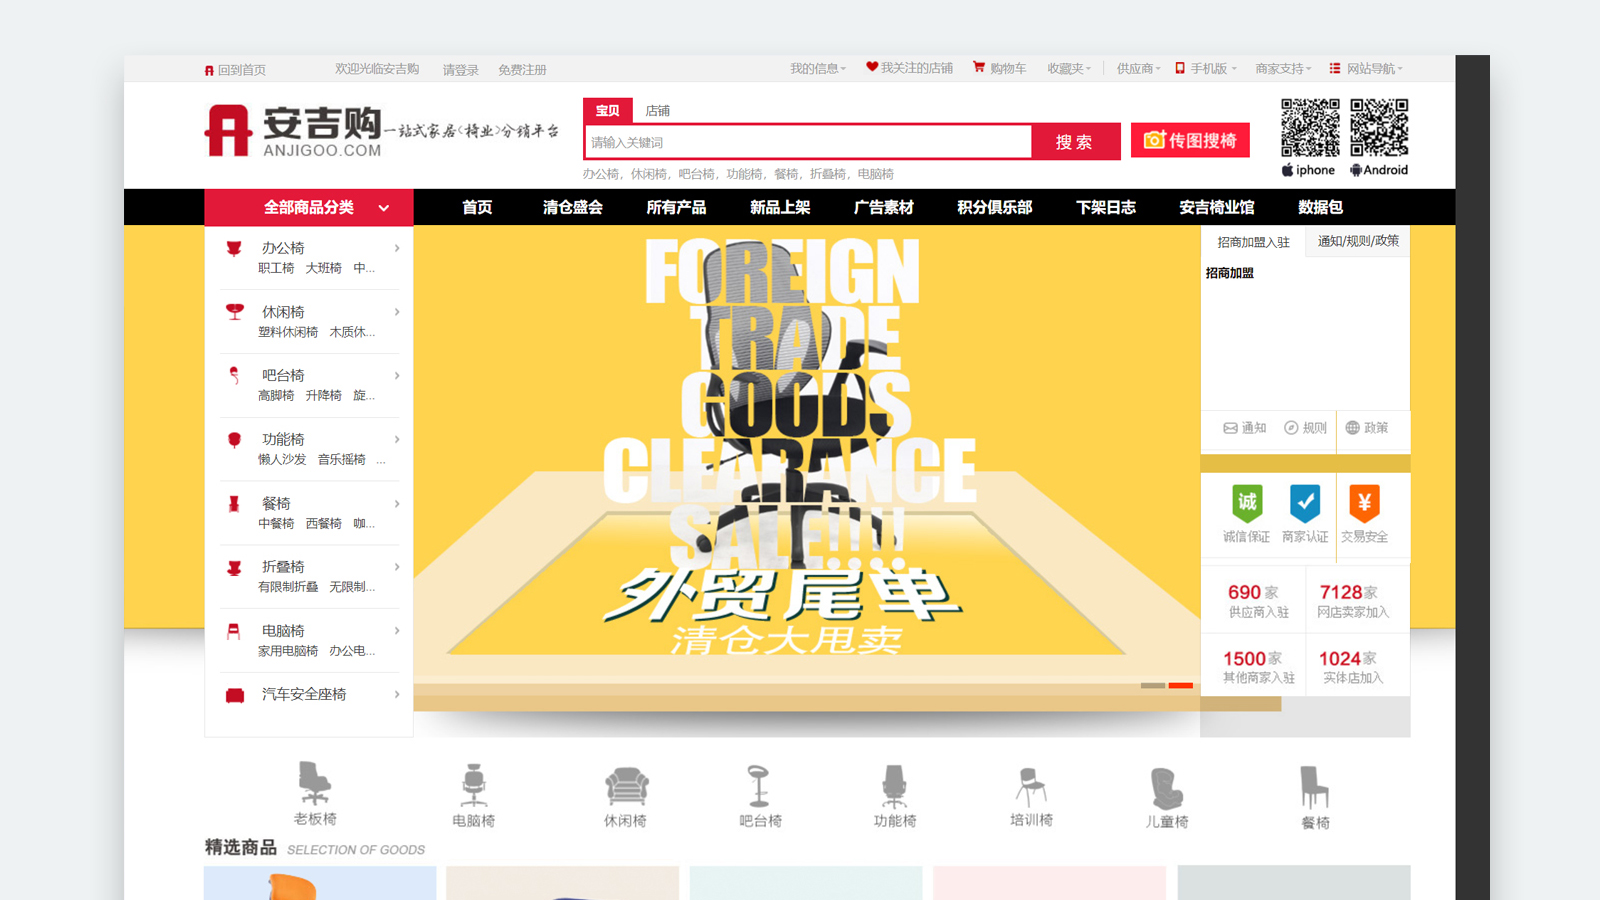Click the red 办公椅 category icon in sidebar
The width and height of the screenshot is (1600, 900).
tap(234, 248)
